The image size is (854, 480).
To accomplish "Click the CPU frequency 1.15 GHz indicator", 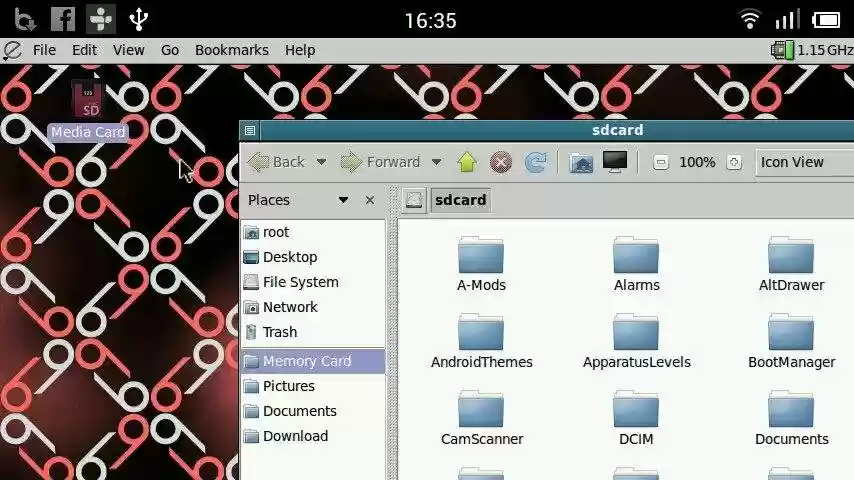I will [x=812, y=50].
